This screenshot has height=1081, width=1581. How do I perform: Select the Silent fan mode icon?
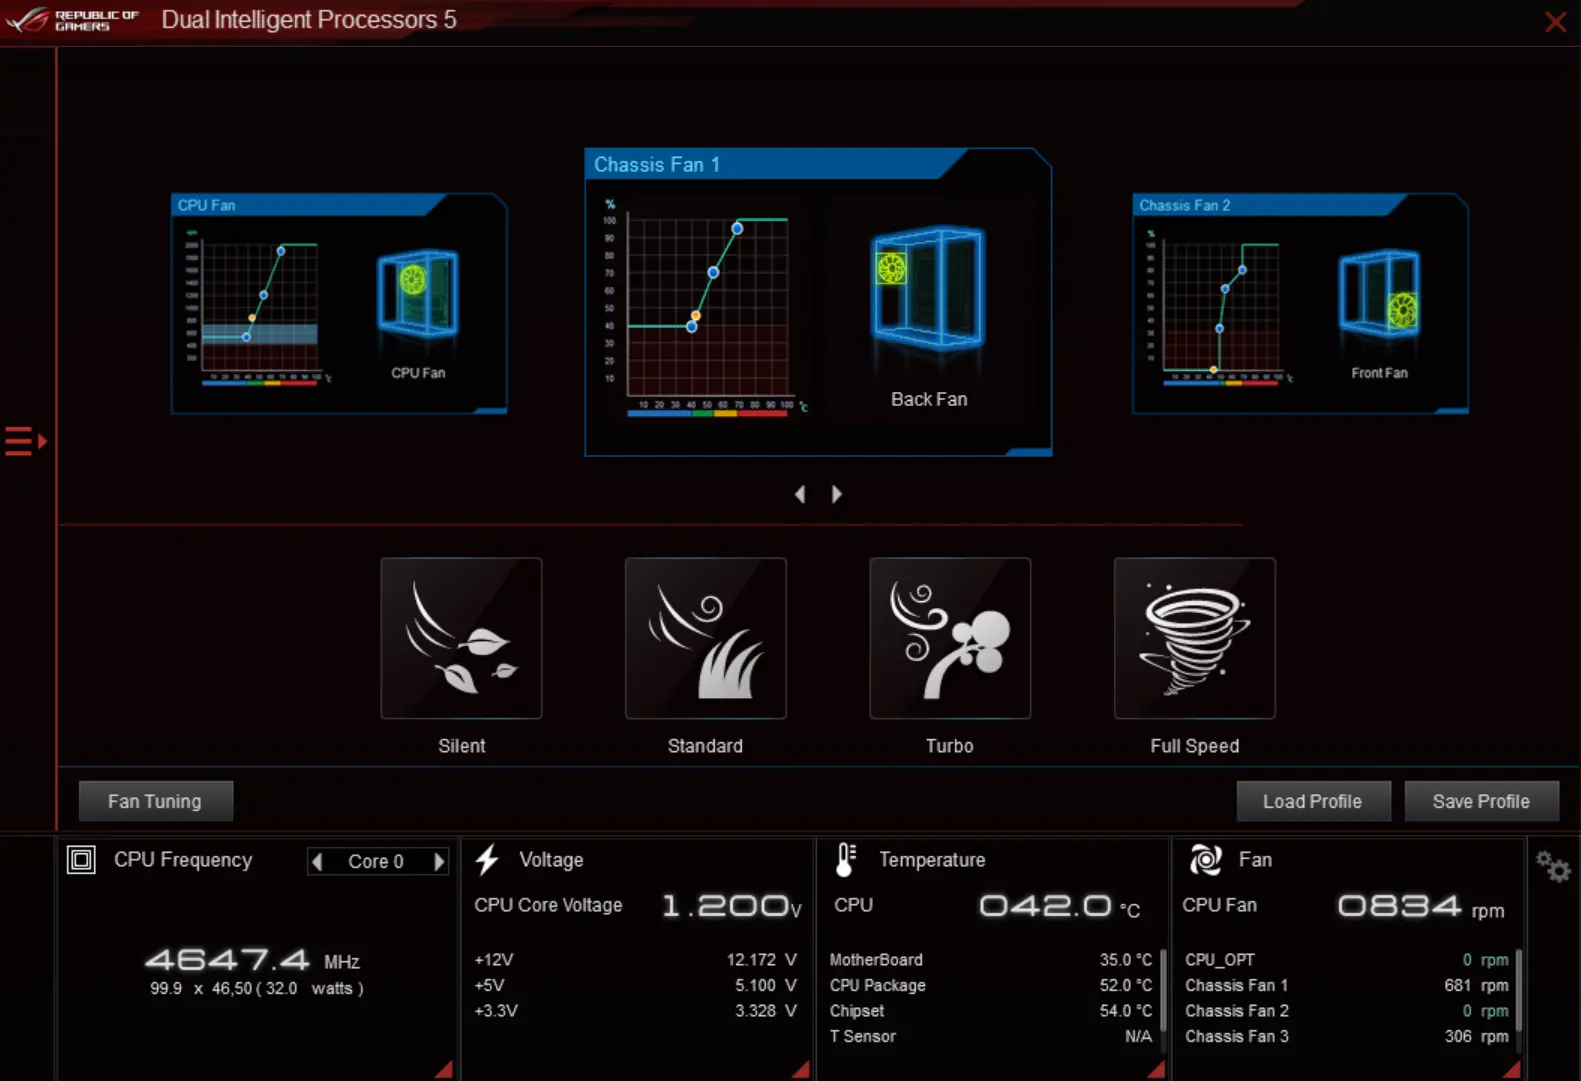461,638
